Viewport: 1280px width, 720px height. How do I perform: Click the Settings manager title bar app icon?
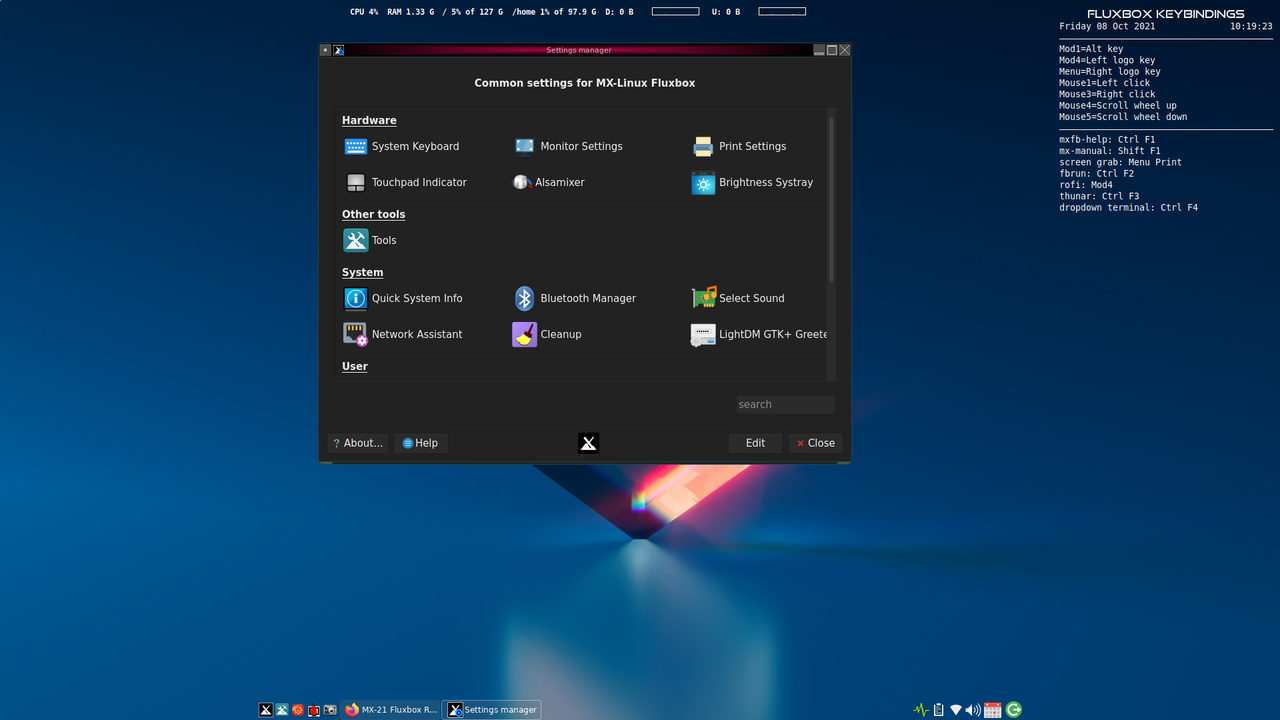click(338, 50)
